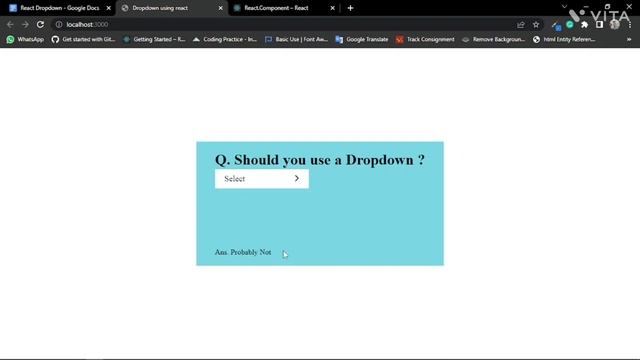Open Html Entity Reference bookmark
The height and width of the screenshot is (360, 640).
564,39
